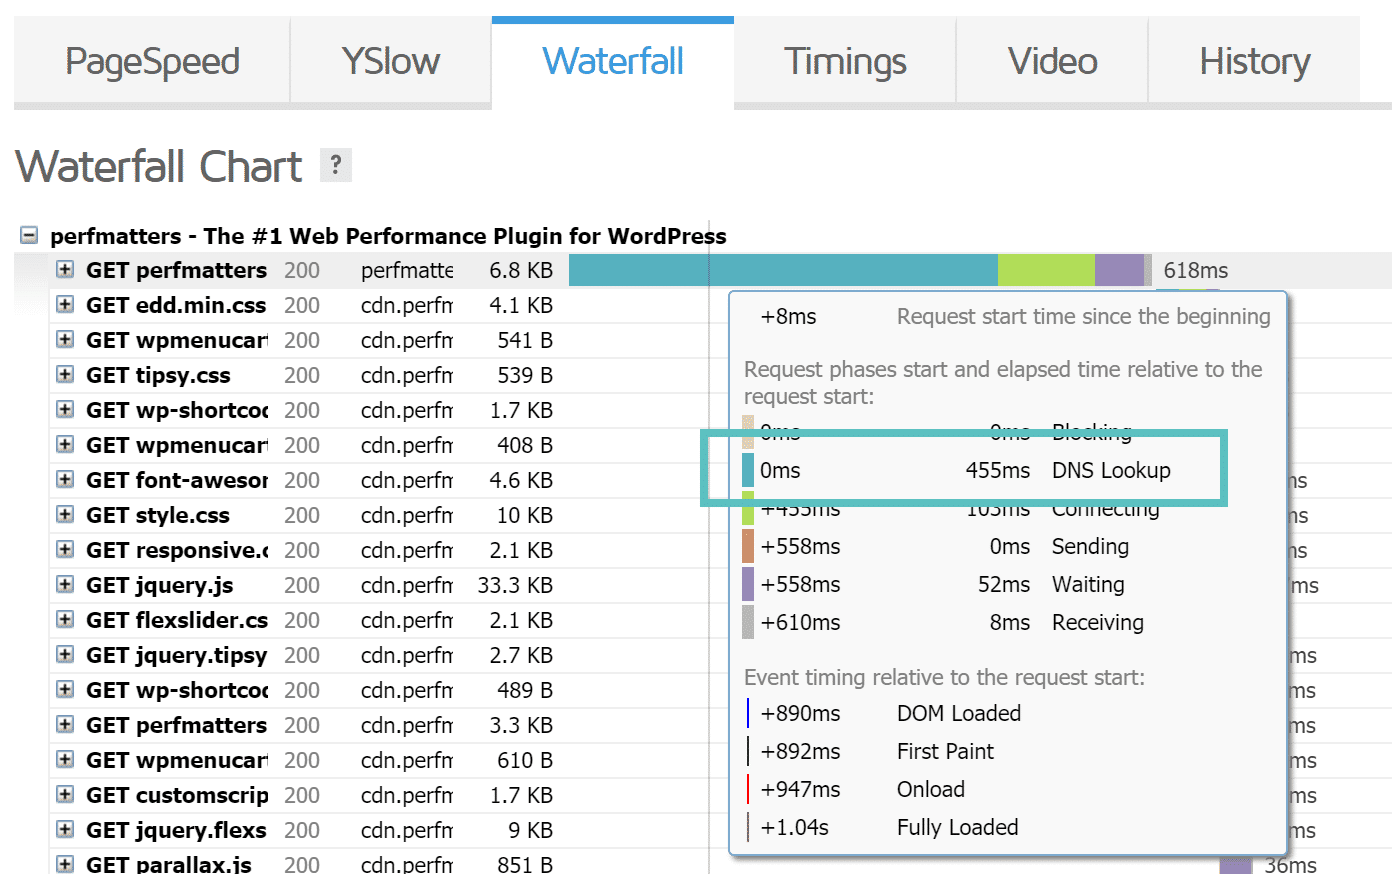Open the History tab
The height and width of the screenshot is (874, 1392).
pyautogui.click(x=1255, y=60)
